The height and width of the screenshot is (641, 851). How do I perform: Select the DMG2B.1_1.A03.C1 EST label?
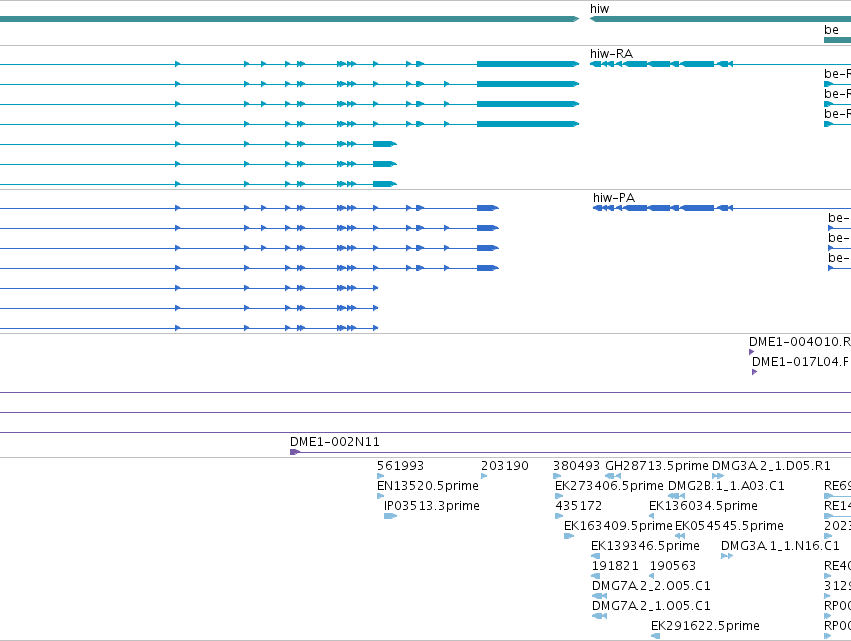point(726,486)
